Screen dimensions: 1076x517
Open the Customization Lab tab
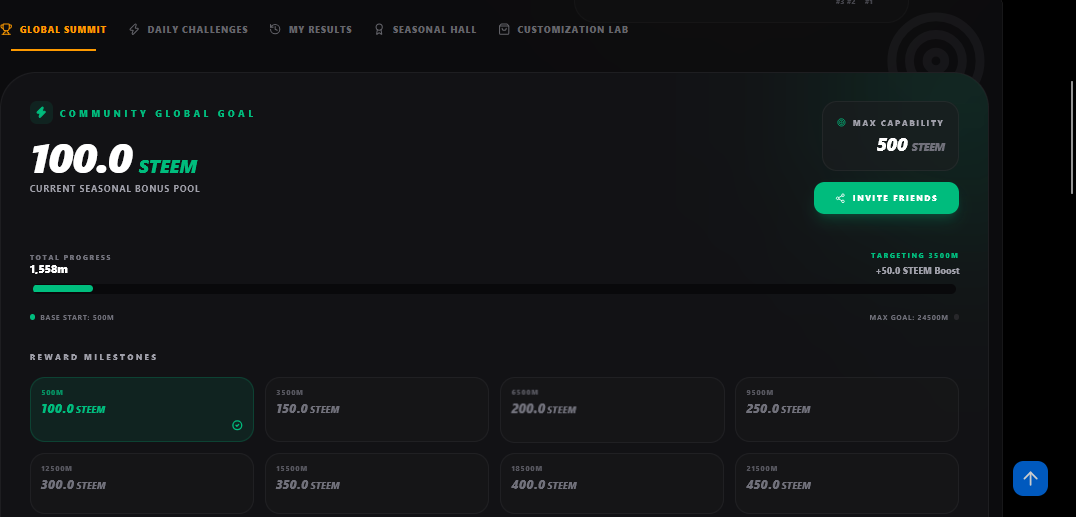click(563, 30)
